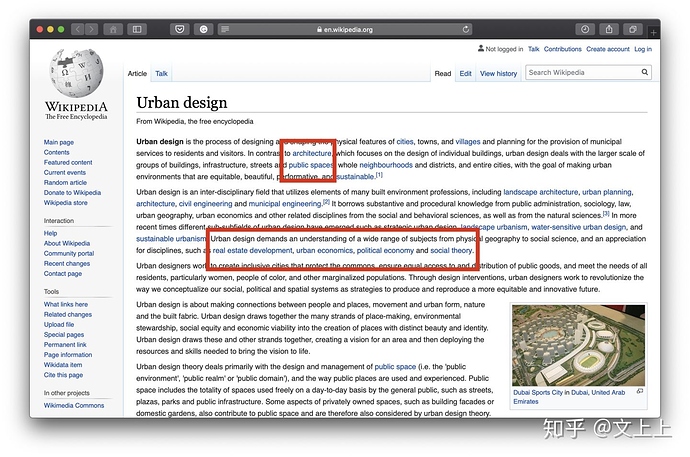Open Wikidata item link

62,365
